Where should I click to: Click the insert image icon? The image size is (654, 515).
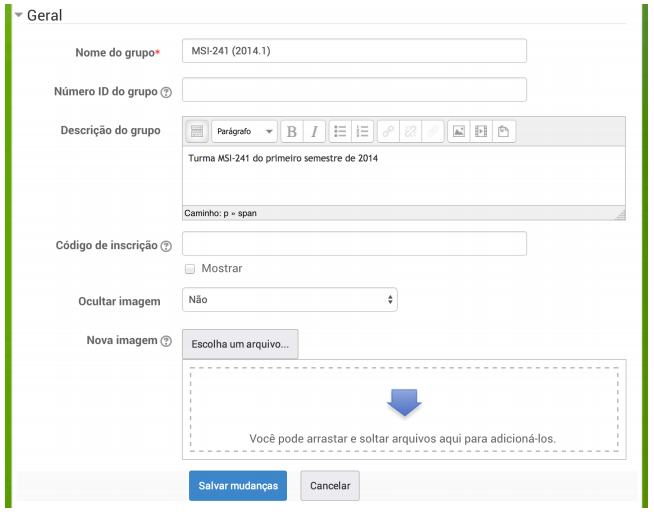[458, 132]
